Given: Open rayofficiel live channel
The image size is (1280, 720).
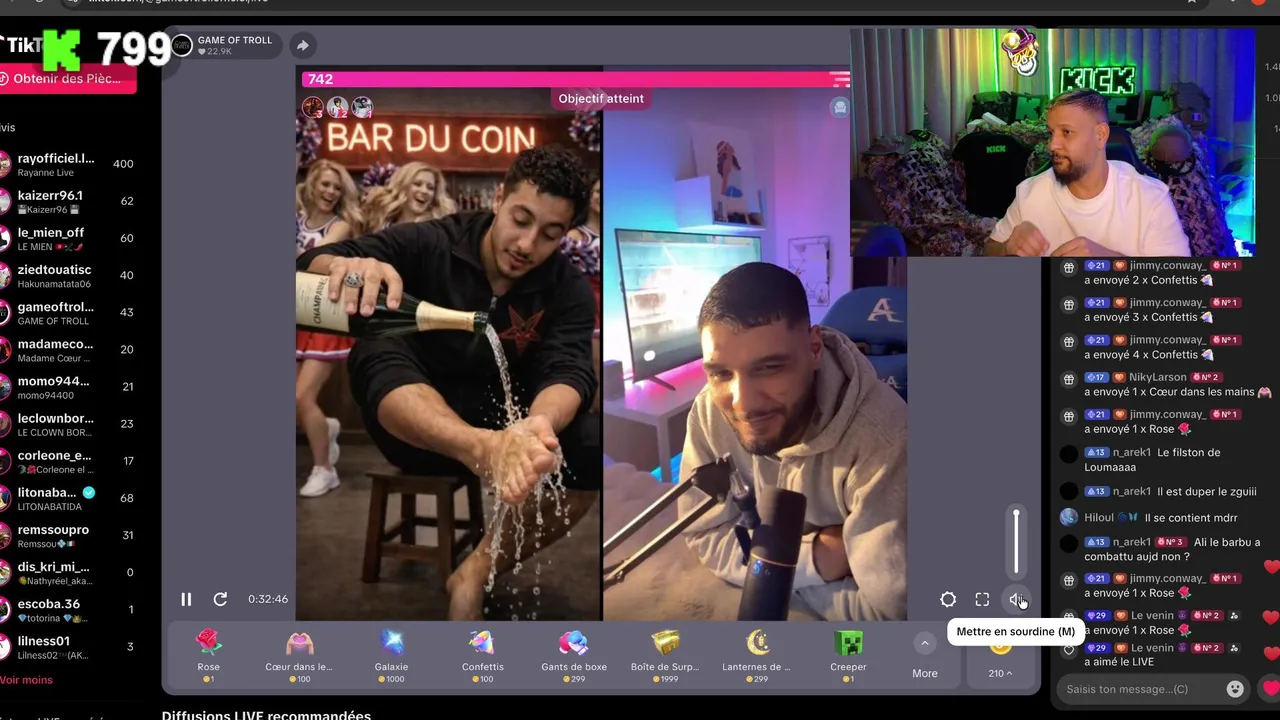Looking at the screenshot, I should [68, 165].
